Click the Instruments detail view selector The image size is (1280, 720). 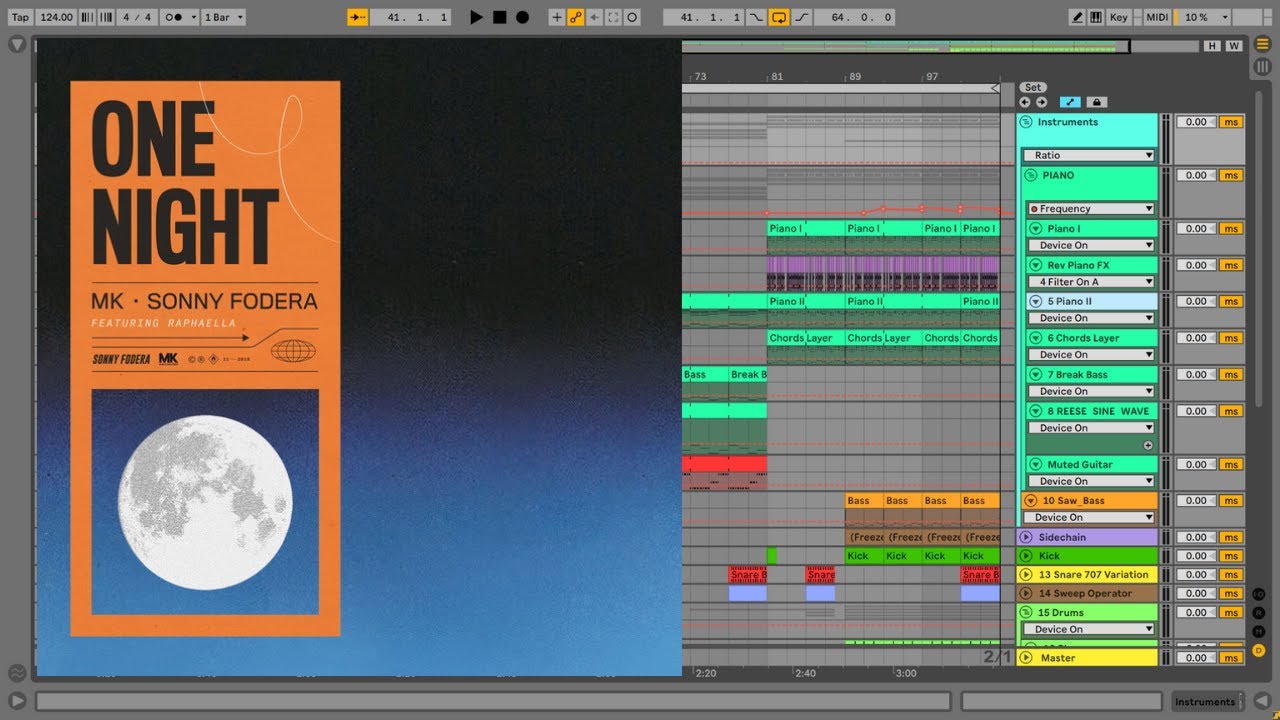pos(1205,702)
